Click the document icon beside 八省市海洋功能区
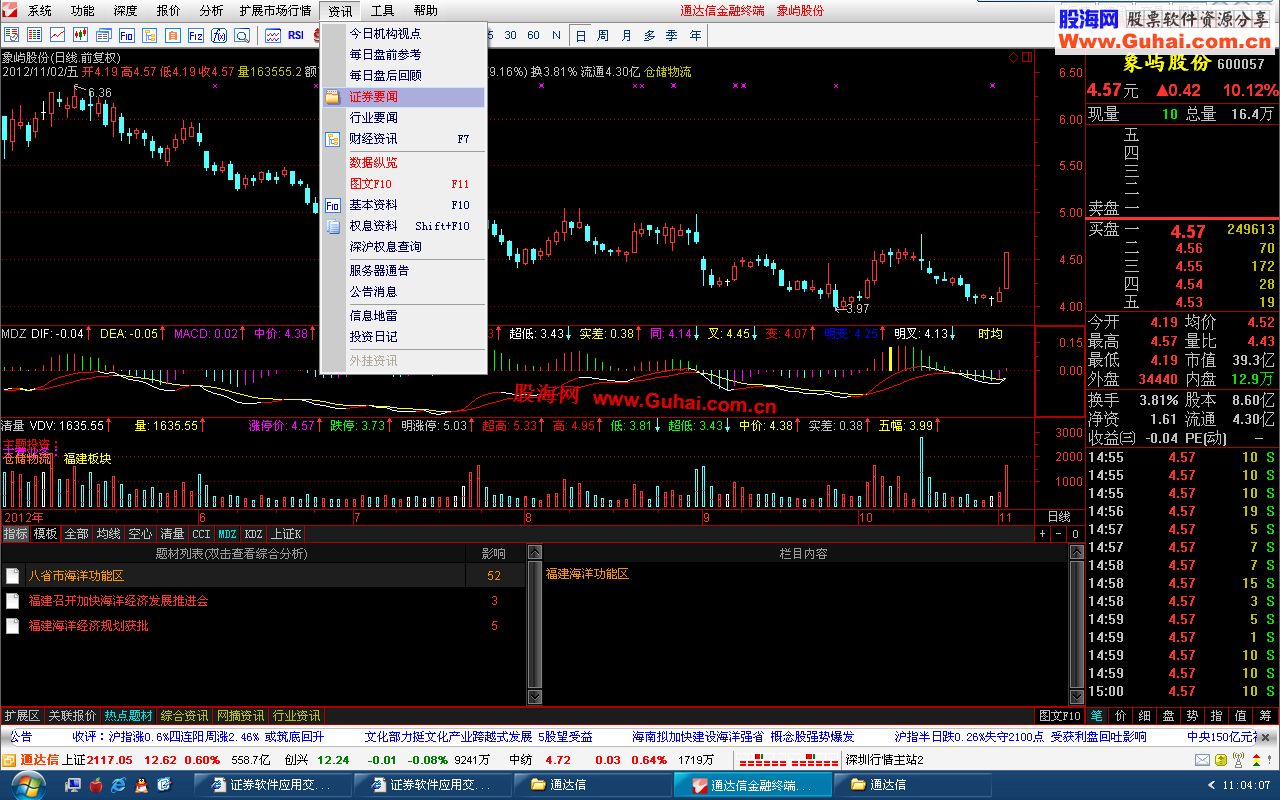Viewport: 1280px width, 800px height. coord(12,576)
